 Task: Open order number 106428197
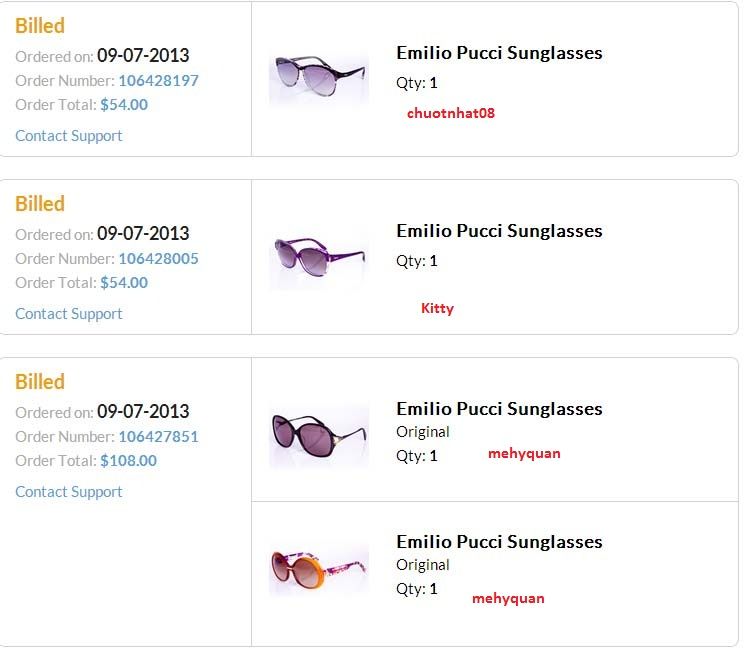[x=158, y=80]
